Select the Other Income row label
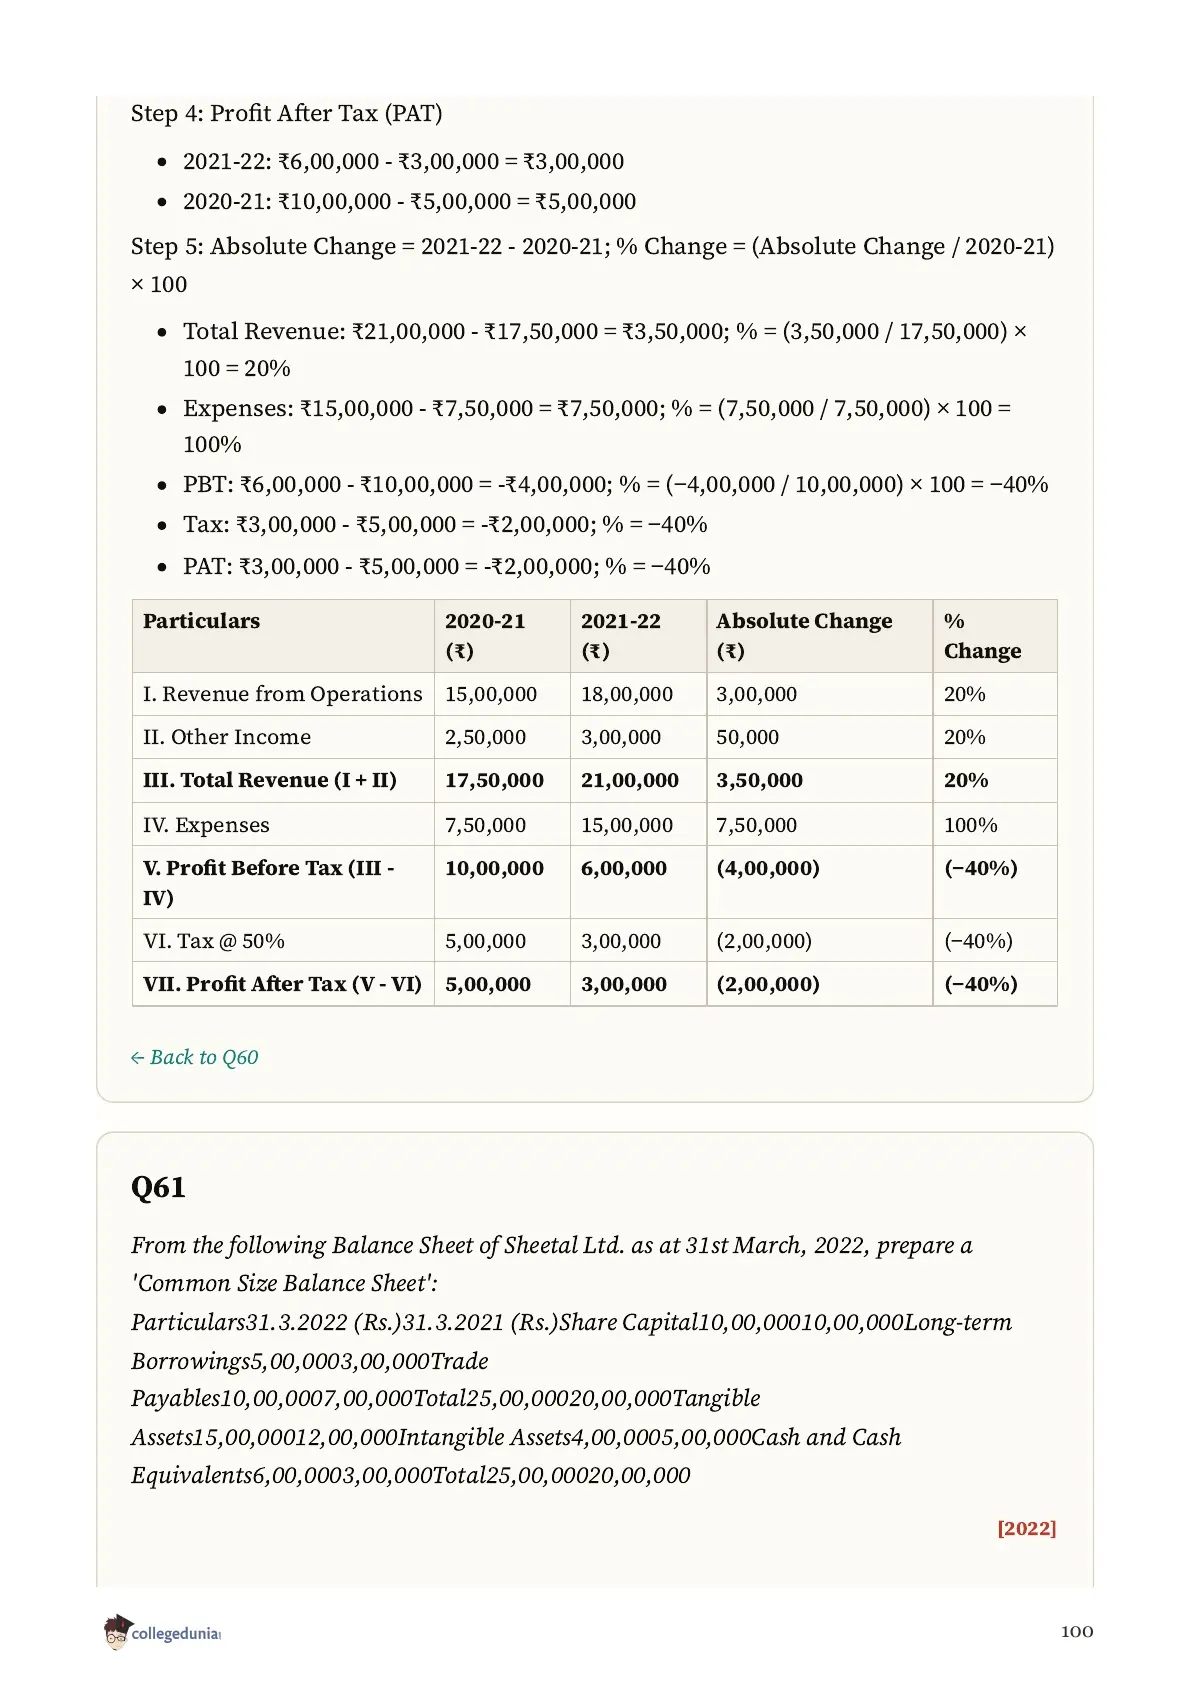The width and height of the screenshot is (1190, 1684). (x=227, y=737)
